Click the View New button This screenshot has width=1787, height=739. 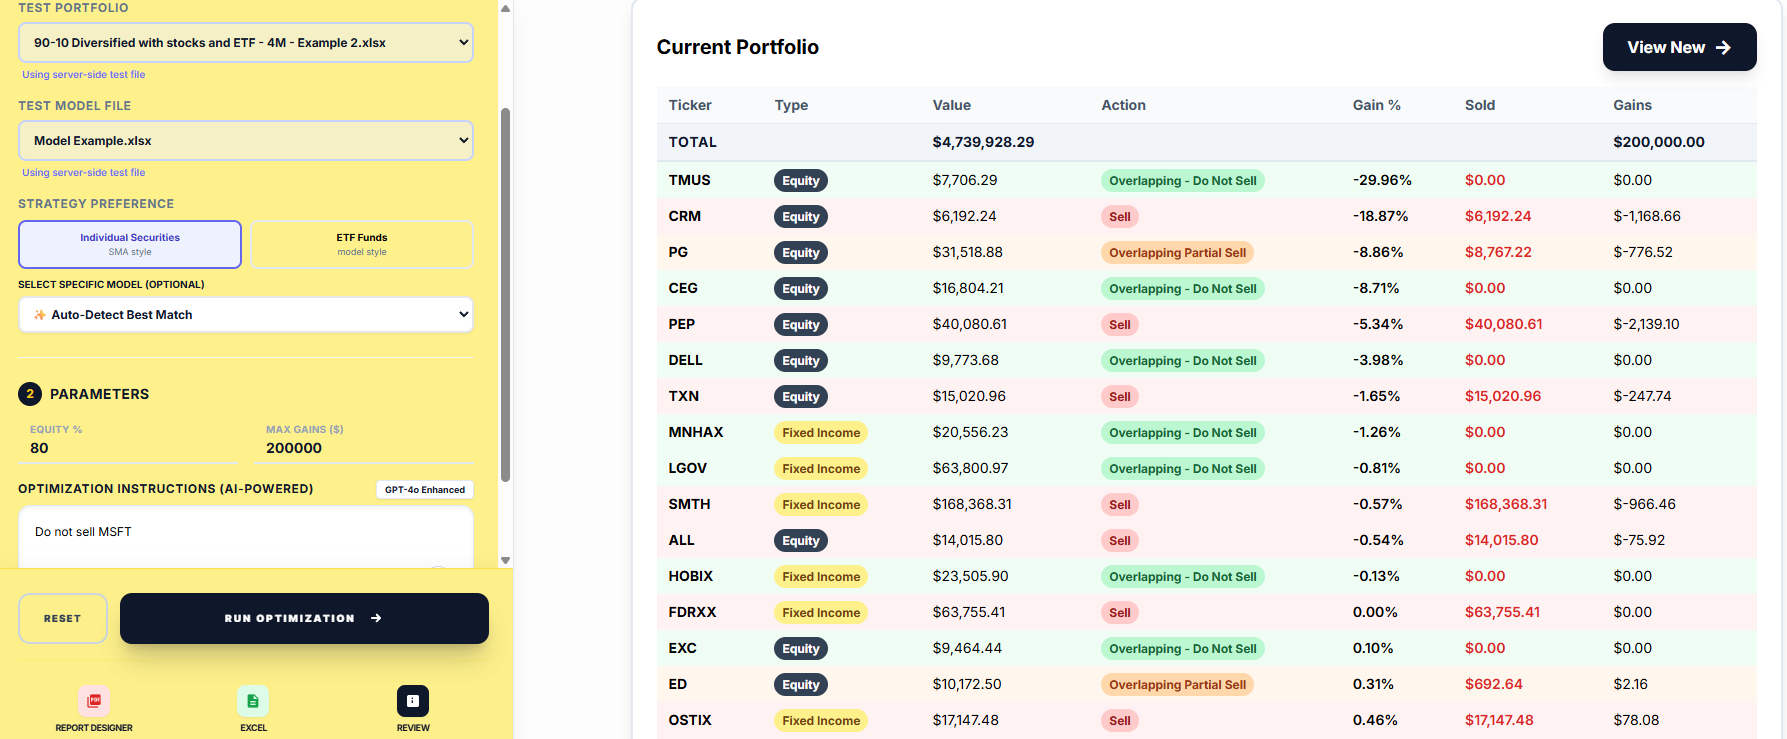point(1679,47)
